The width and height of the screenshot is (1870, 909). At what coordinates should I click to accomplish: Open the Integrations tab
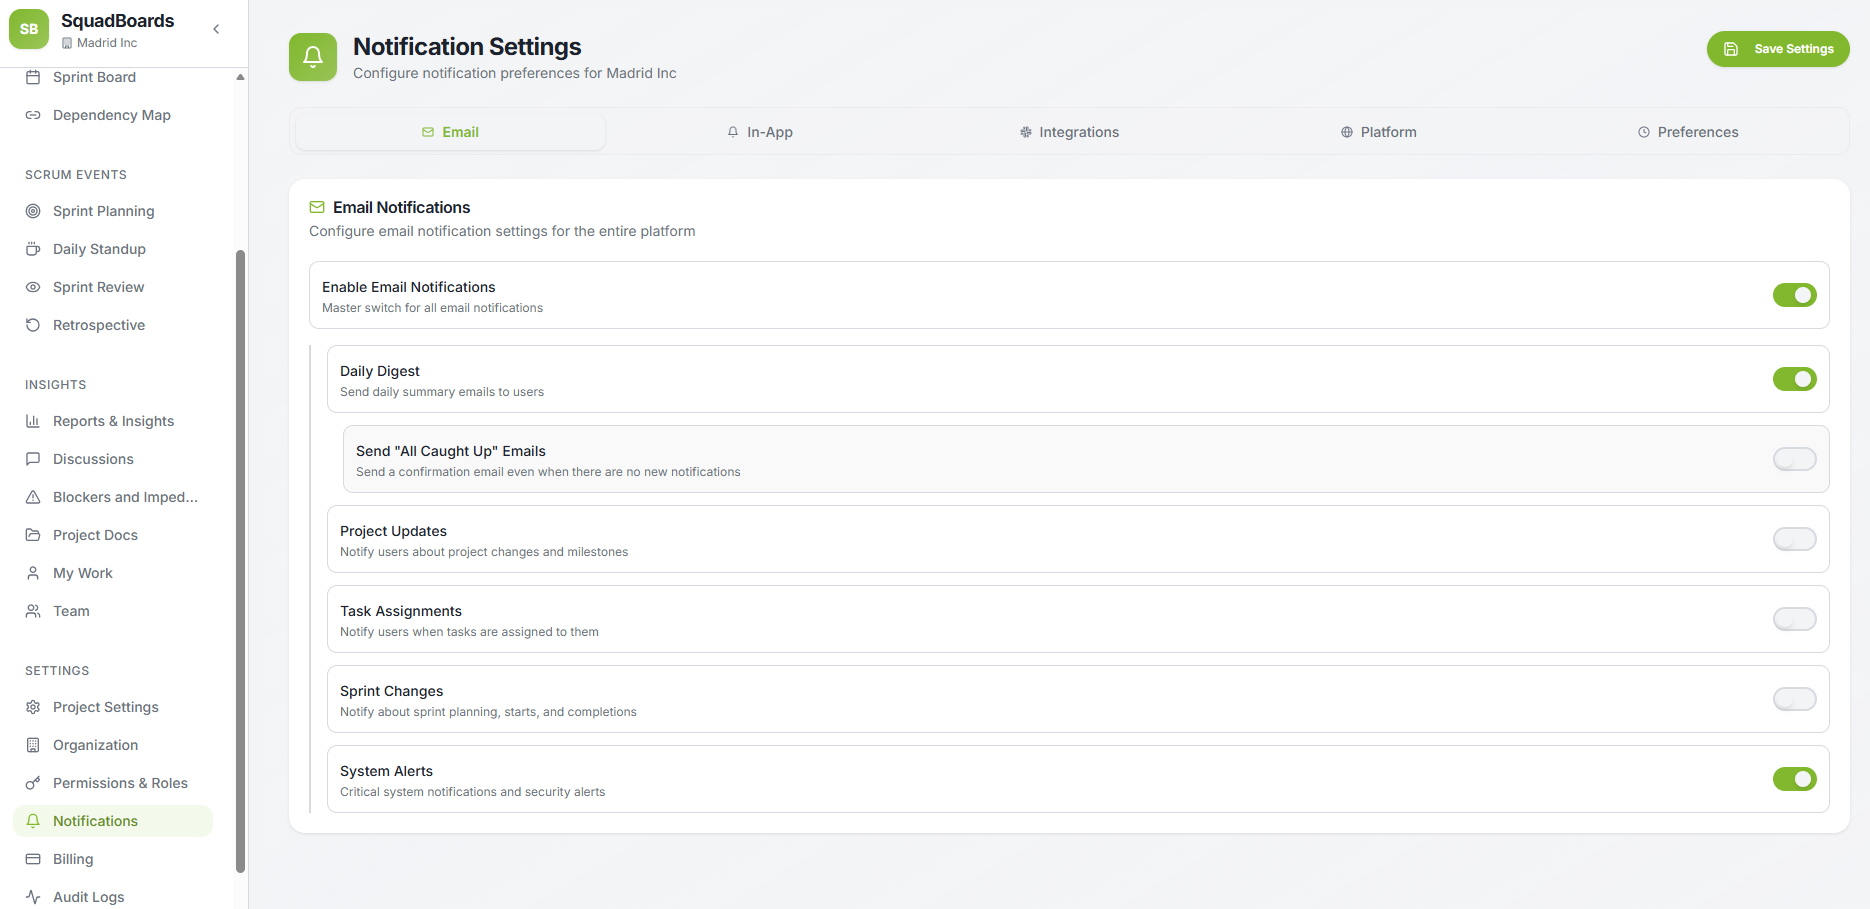tap(1069, 132)
